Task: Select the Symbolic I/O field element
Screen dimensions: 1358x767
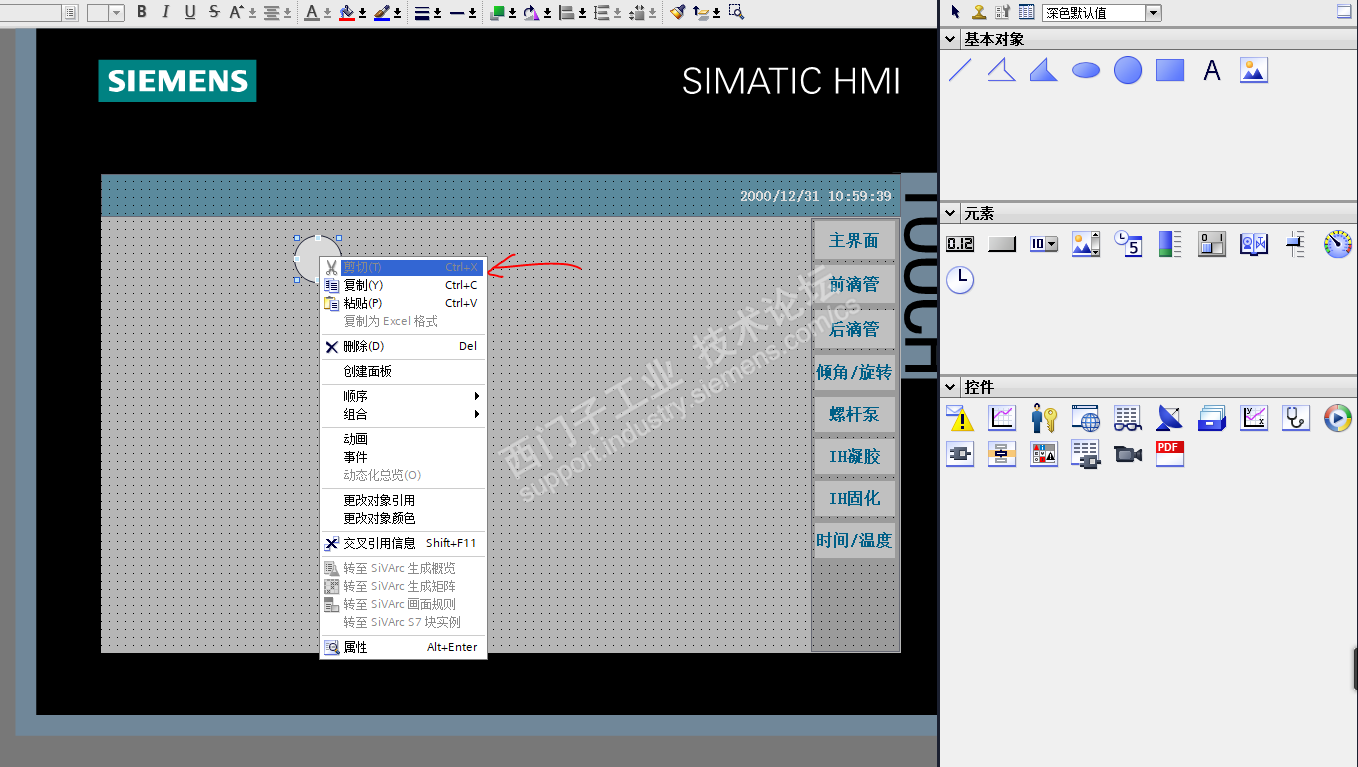Action: [x=1044, y=244]
